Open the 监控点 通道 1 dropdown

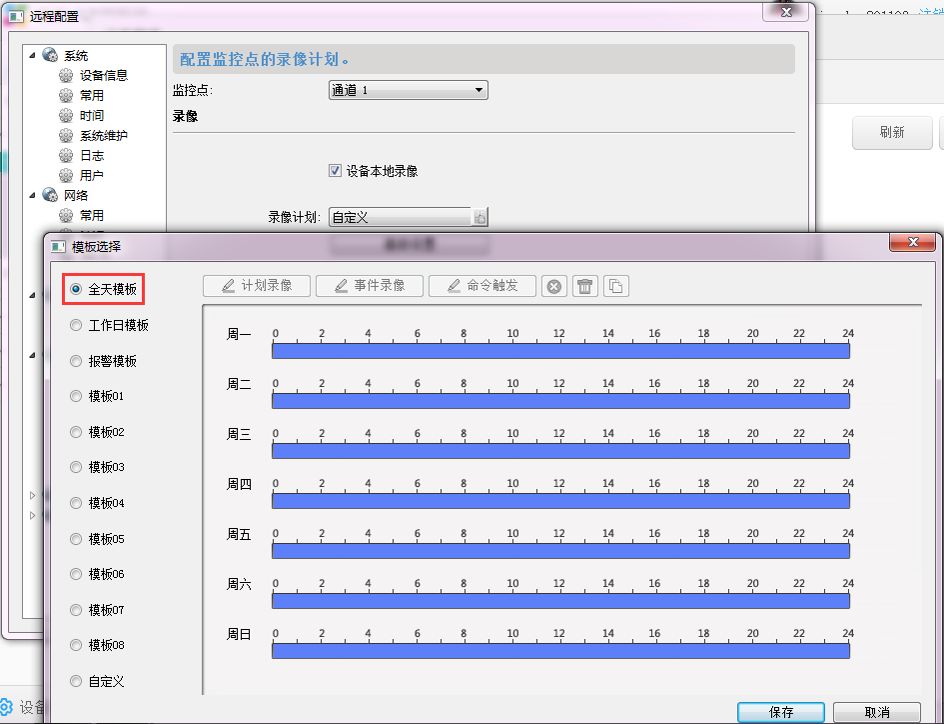408,90
